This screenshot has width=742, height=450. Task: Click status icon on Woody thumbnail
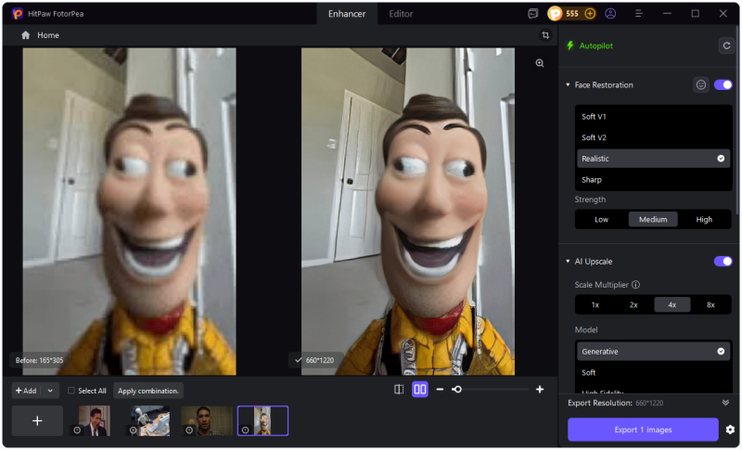245,430
